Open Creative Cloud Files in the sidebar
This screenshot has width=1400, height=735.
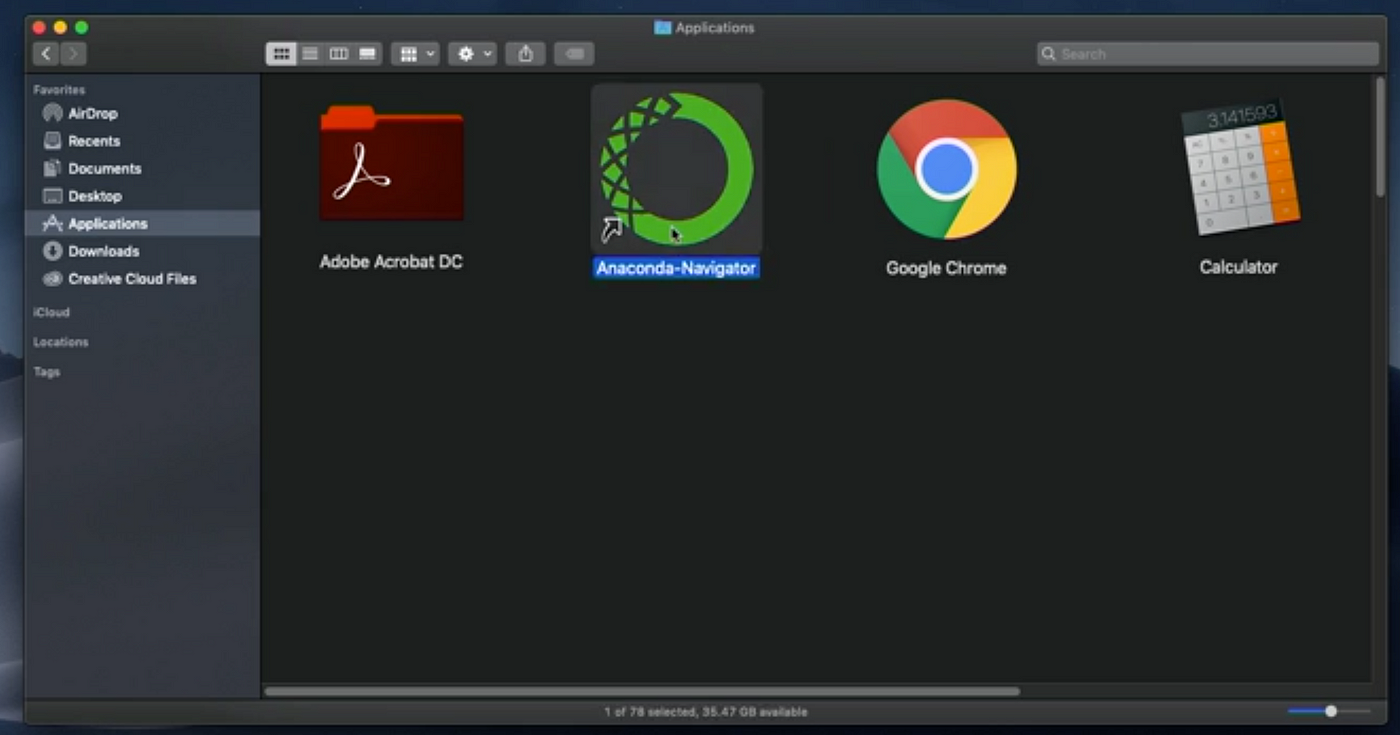coord(142,278)
